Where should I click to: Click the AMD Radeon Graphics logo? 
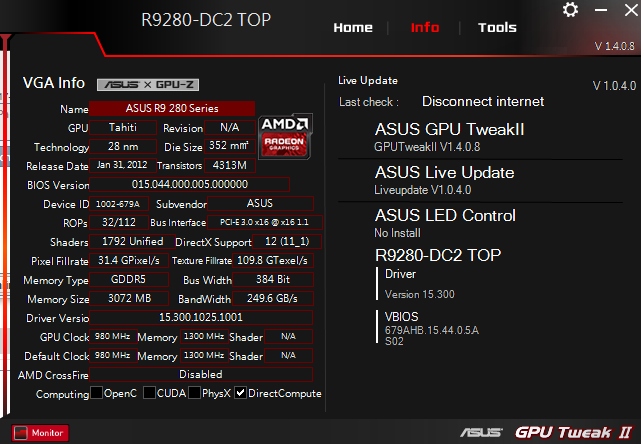[285, 137]
